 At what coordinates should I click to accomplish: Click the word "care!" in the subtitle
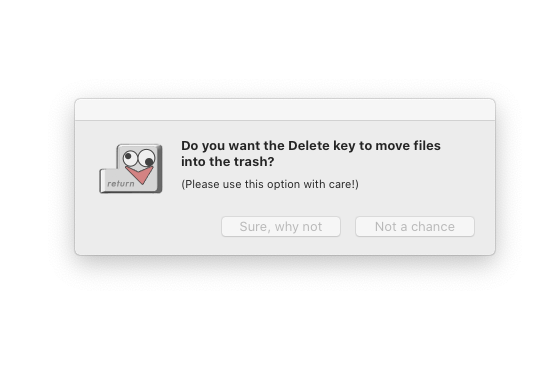click(344, 184)
